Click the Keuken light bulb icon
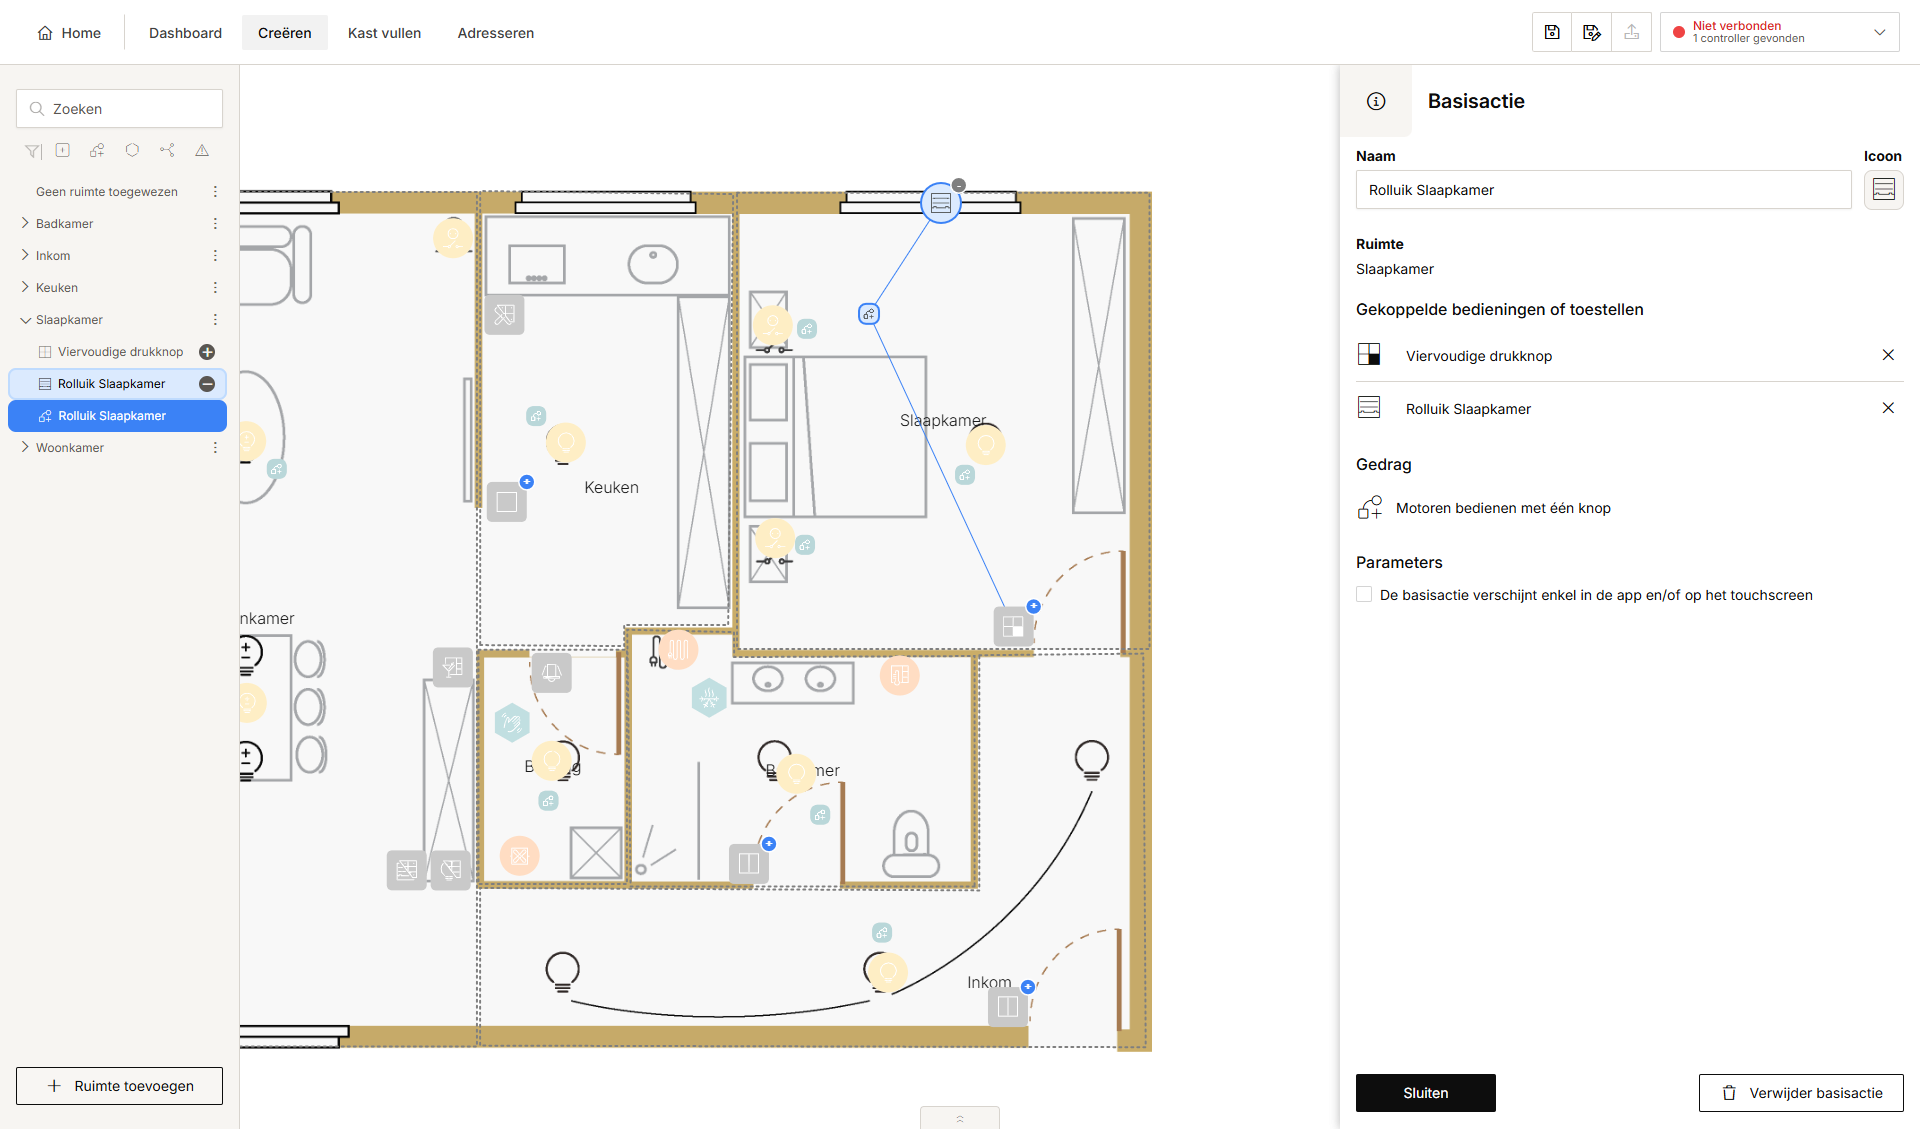This screenshot has height=1129, width=1920. [x=566, y=442]
